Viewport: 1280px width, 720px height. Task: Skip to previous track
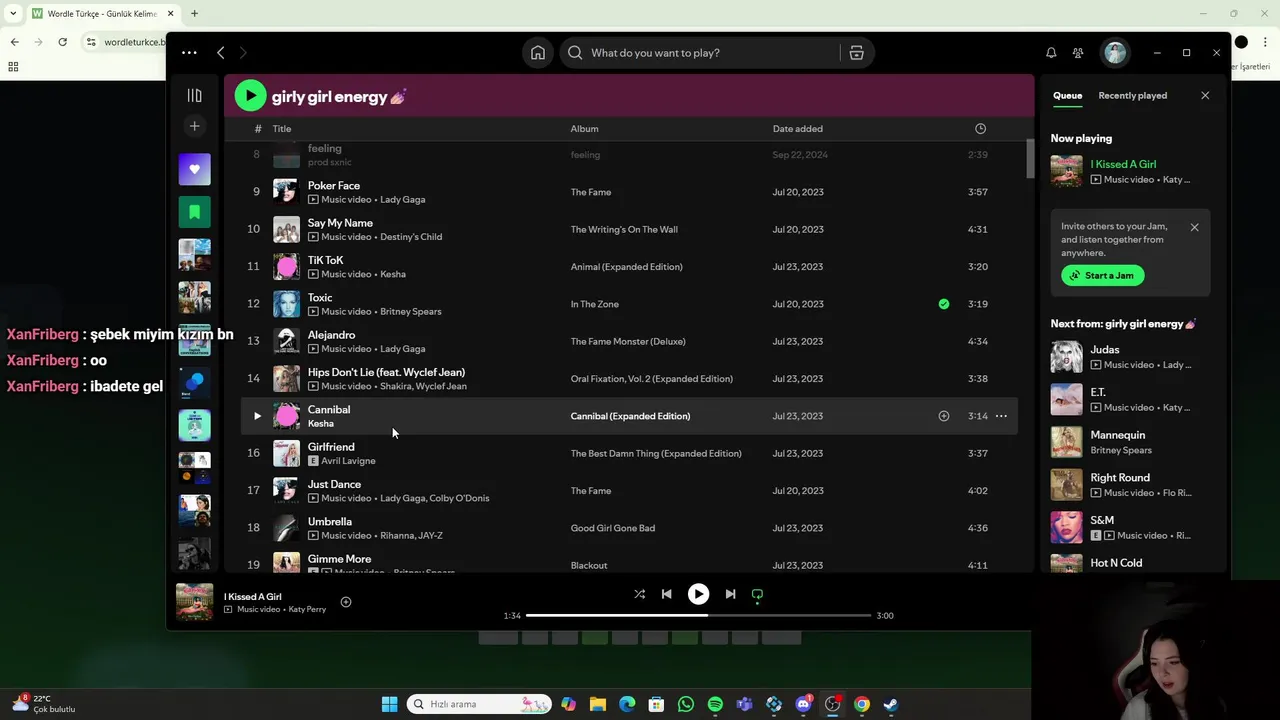coord(666,594)
